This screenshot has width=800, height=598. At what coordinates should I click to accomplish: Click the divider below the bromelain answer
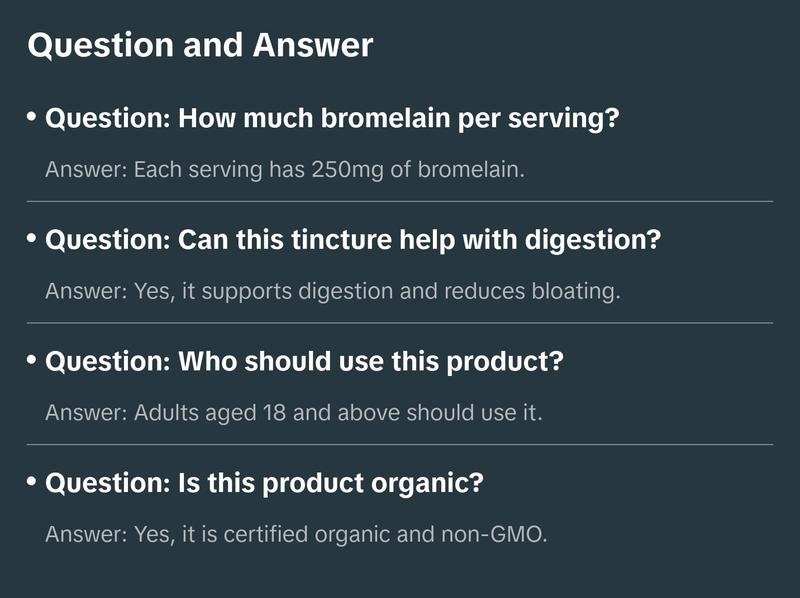[400, 201]
